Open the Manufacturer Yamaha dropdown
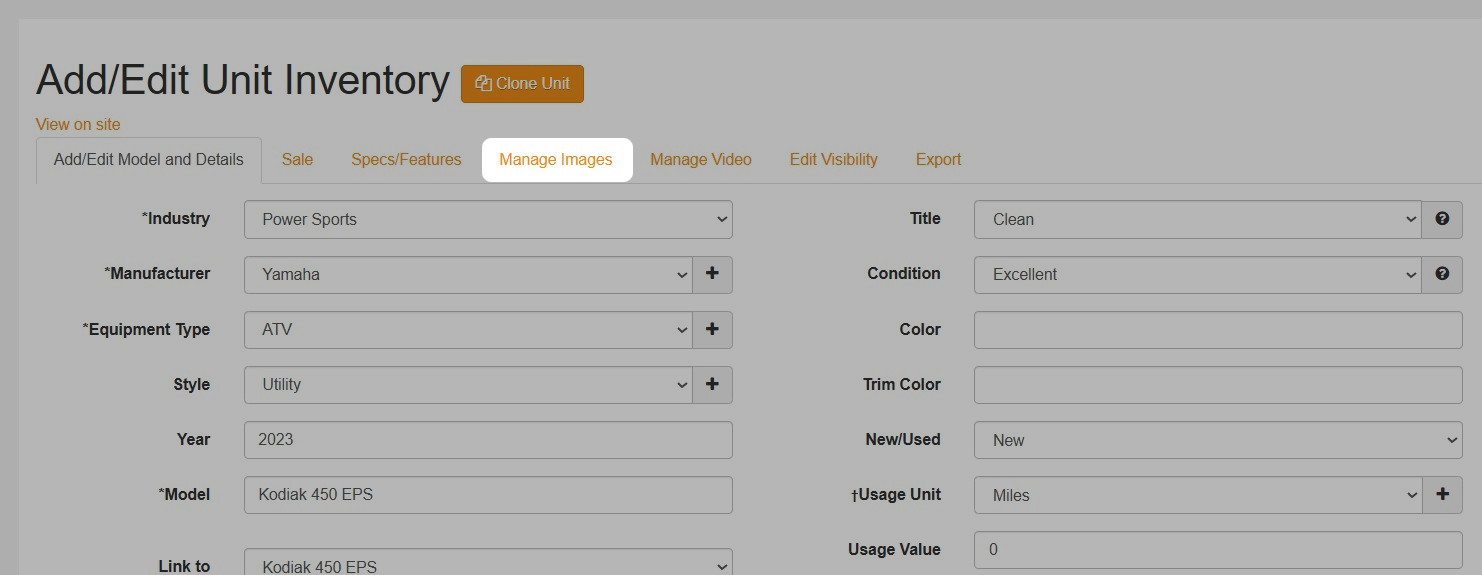This screenshot has height=575, width=1482. (468, 274)
